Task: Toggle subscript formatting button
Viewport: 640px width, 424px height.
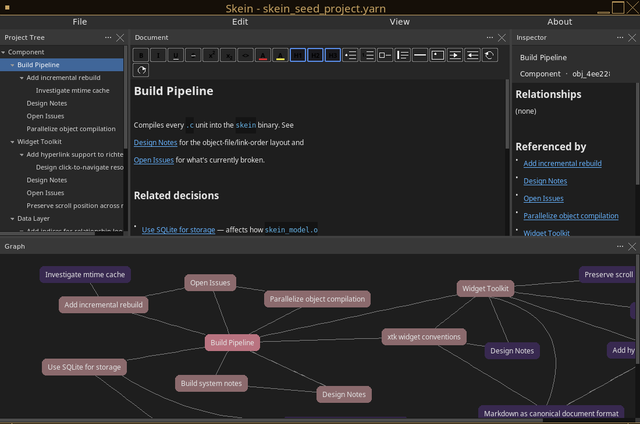Action: (228, 55)
